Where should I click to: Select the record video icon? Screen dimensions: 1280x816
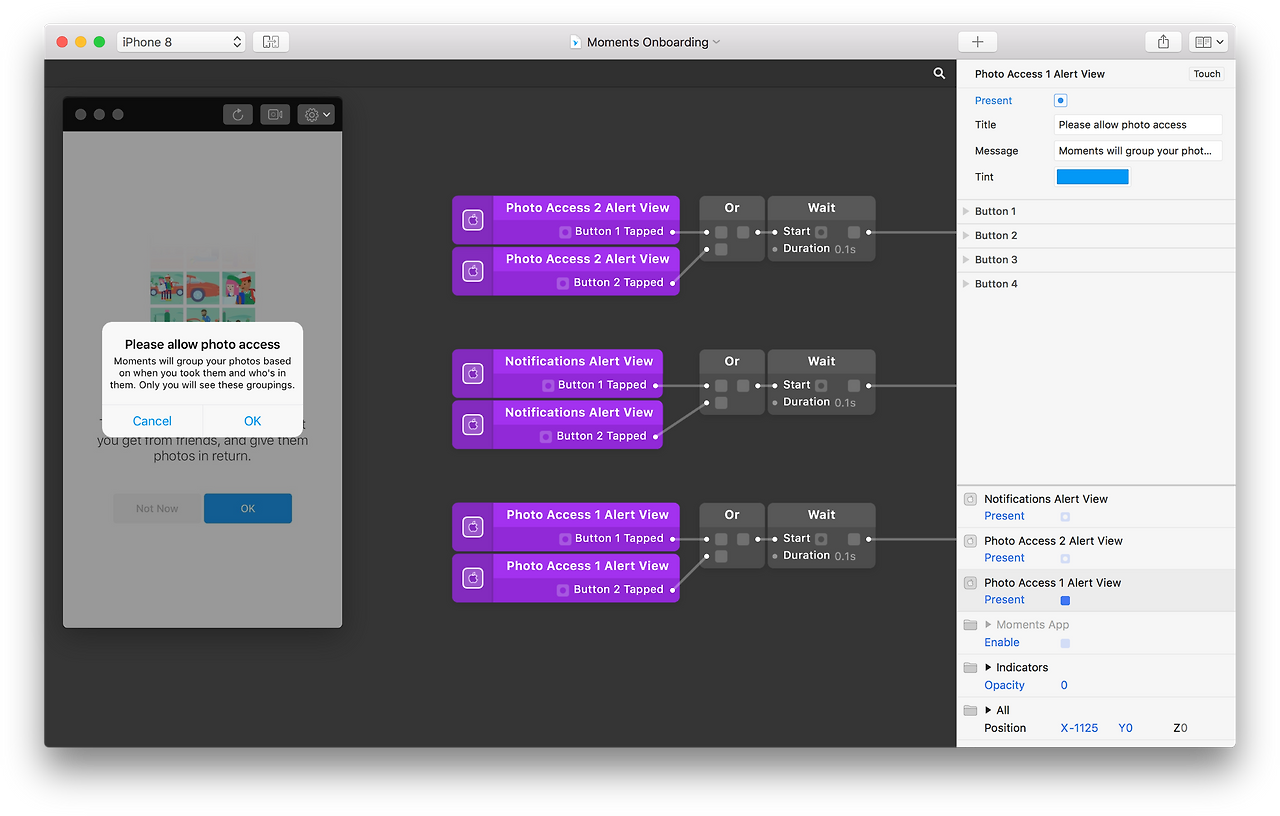point(275,114)
